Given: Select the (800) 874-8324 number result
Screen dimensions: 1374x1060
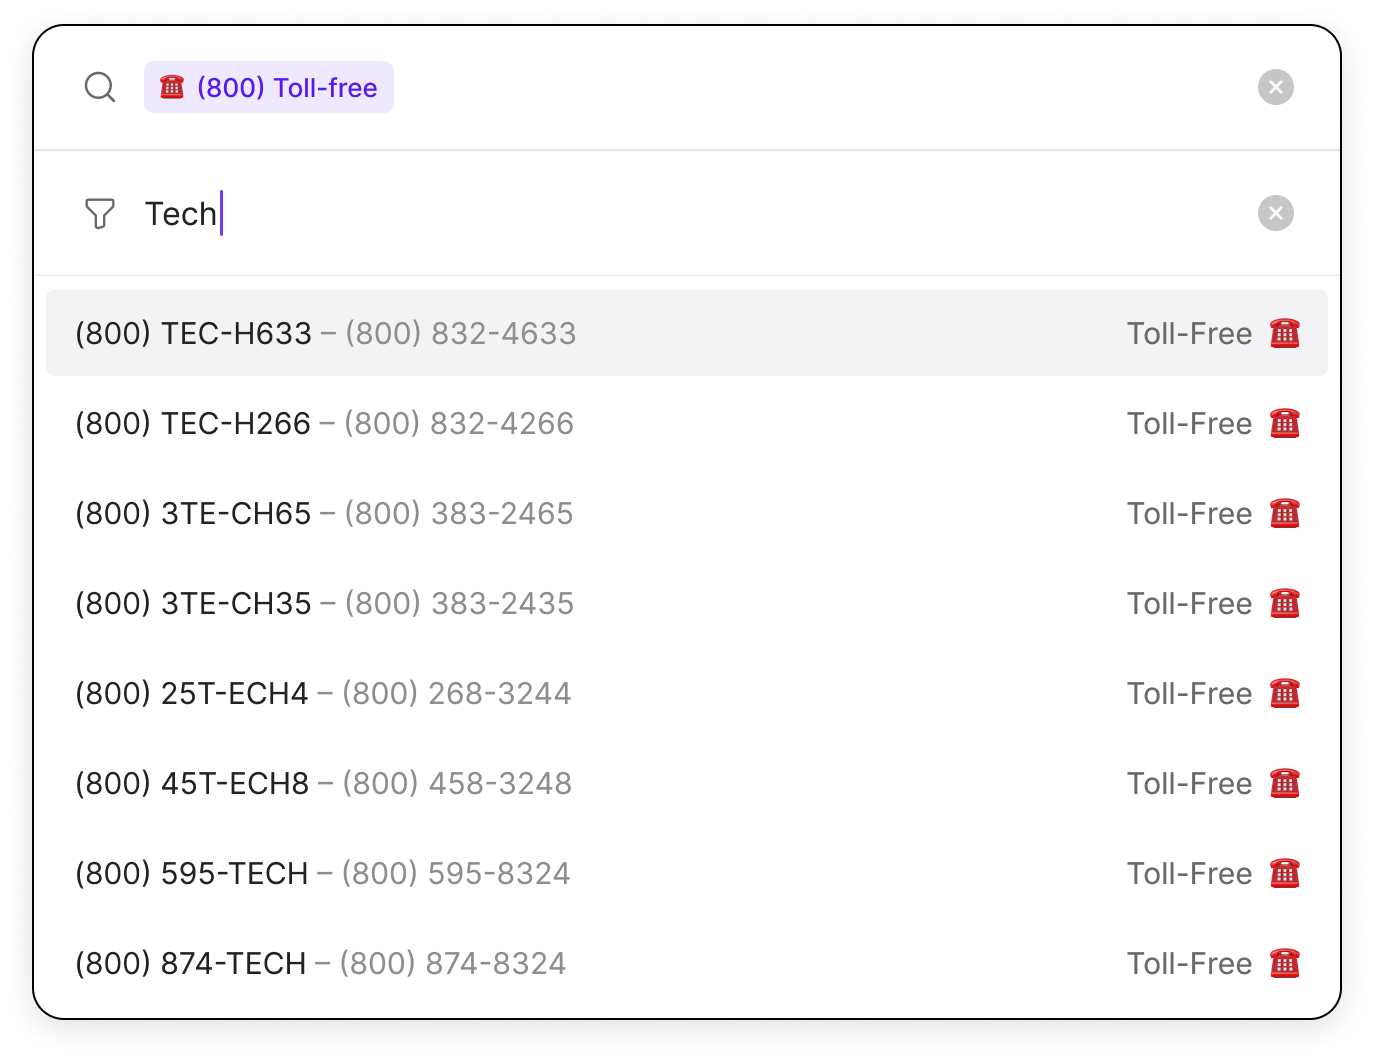Looking at the screenshot, I should 452,963.
